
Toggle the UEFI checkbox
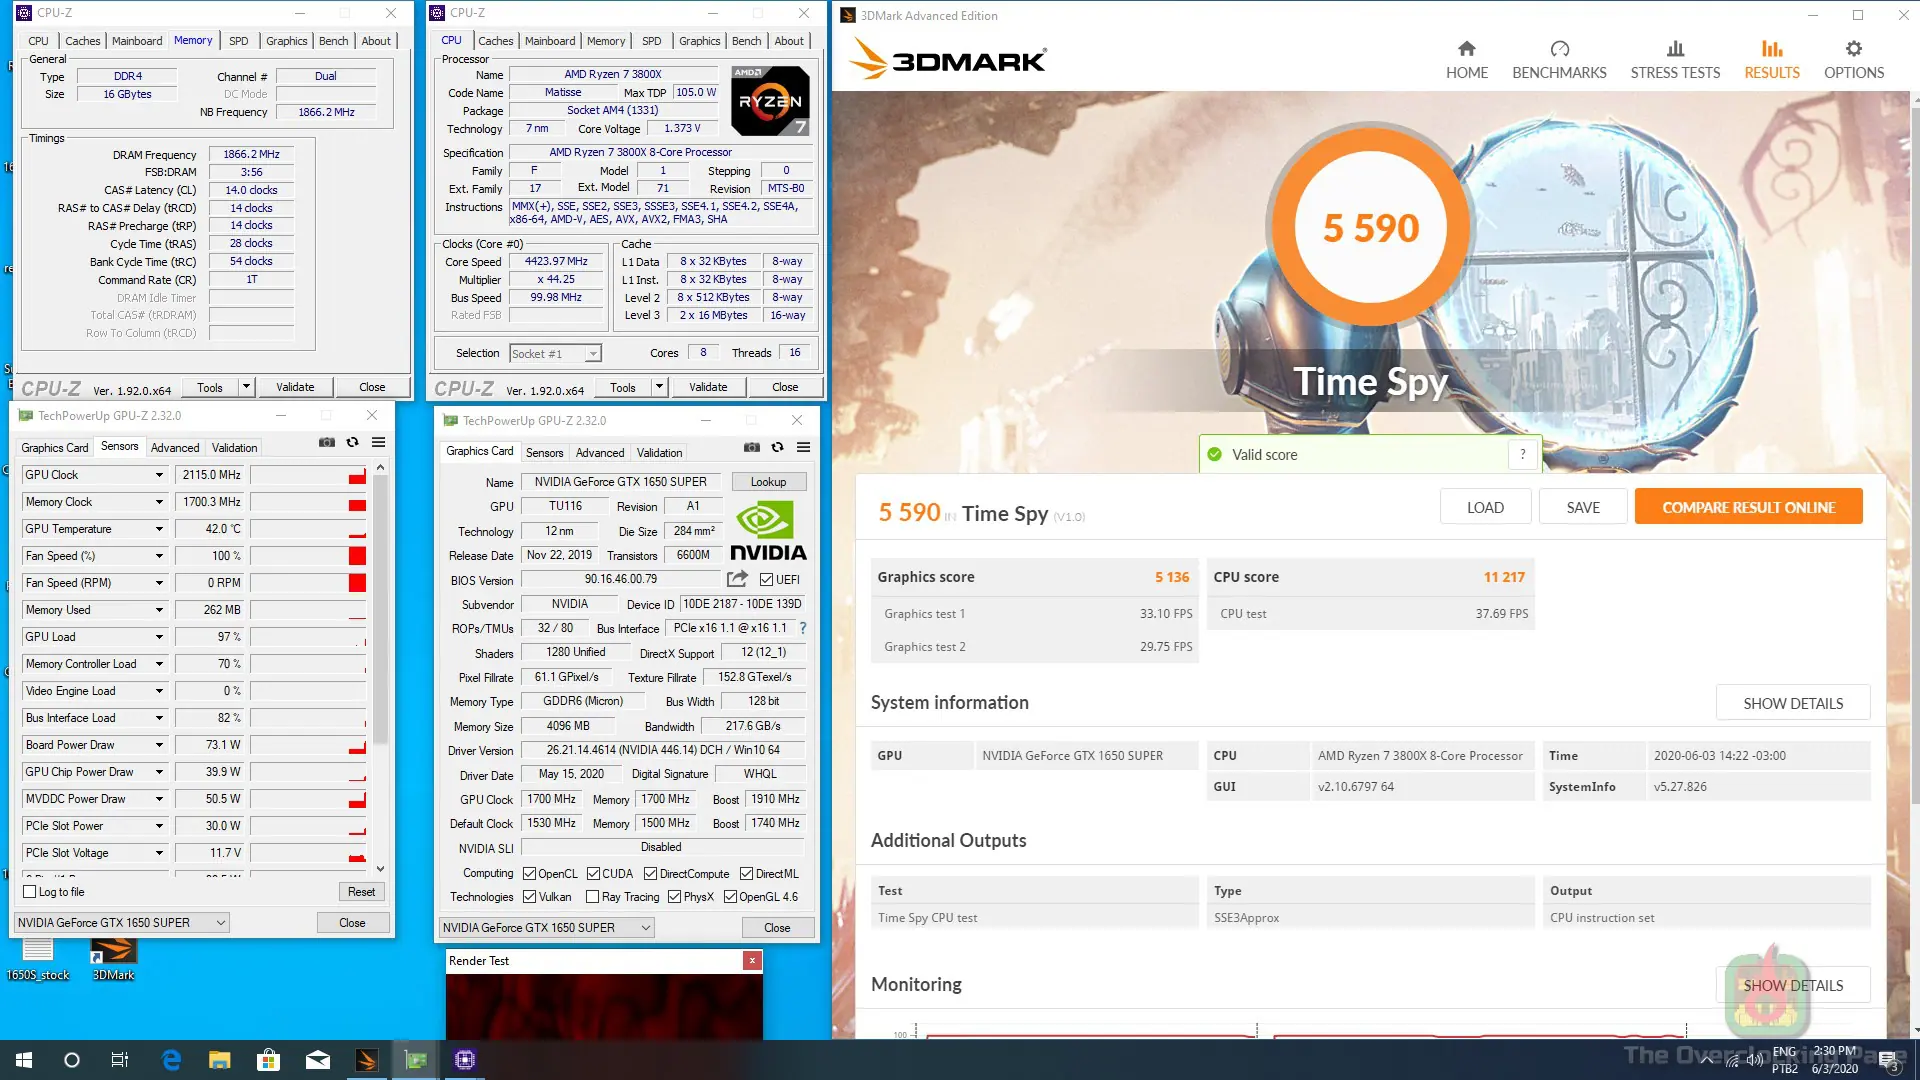[x=766, y=580]
